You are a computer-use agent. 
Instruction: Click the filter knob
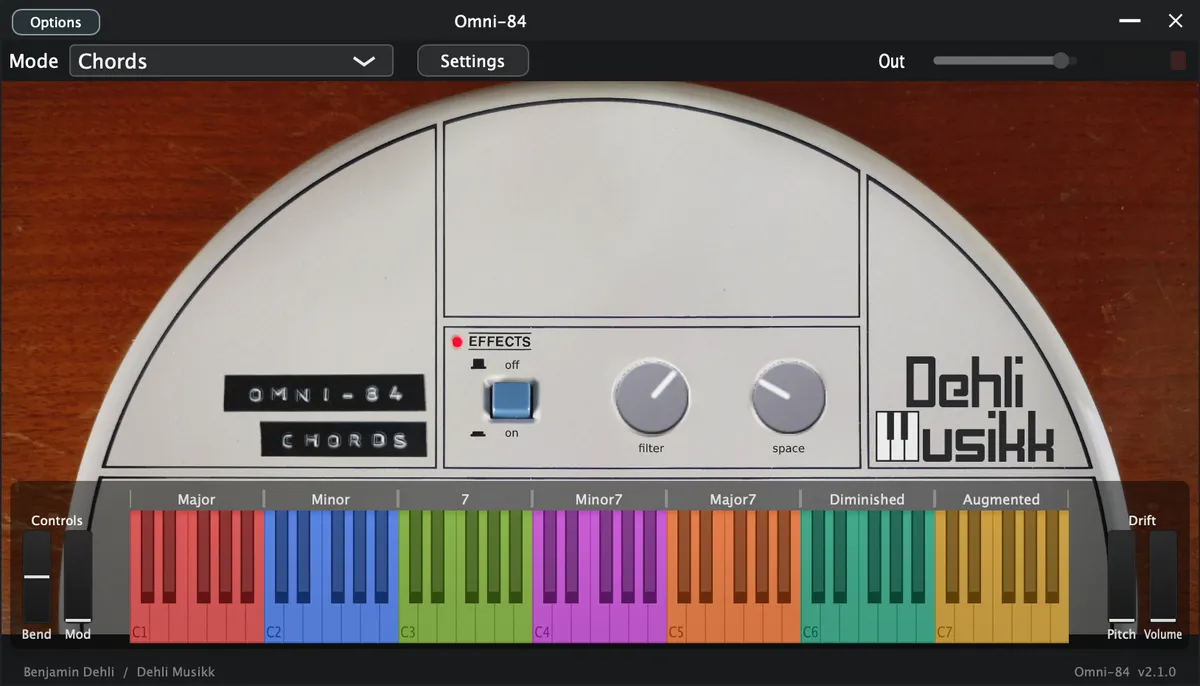click(652, 398)
